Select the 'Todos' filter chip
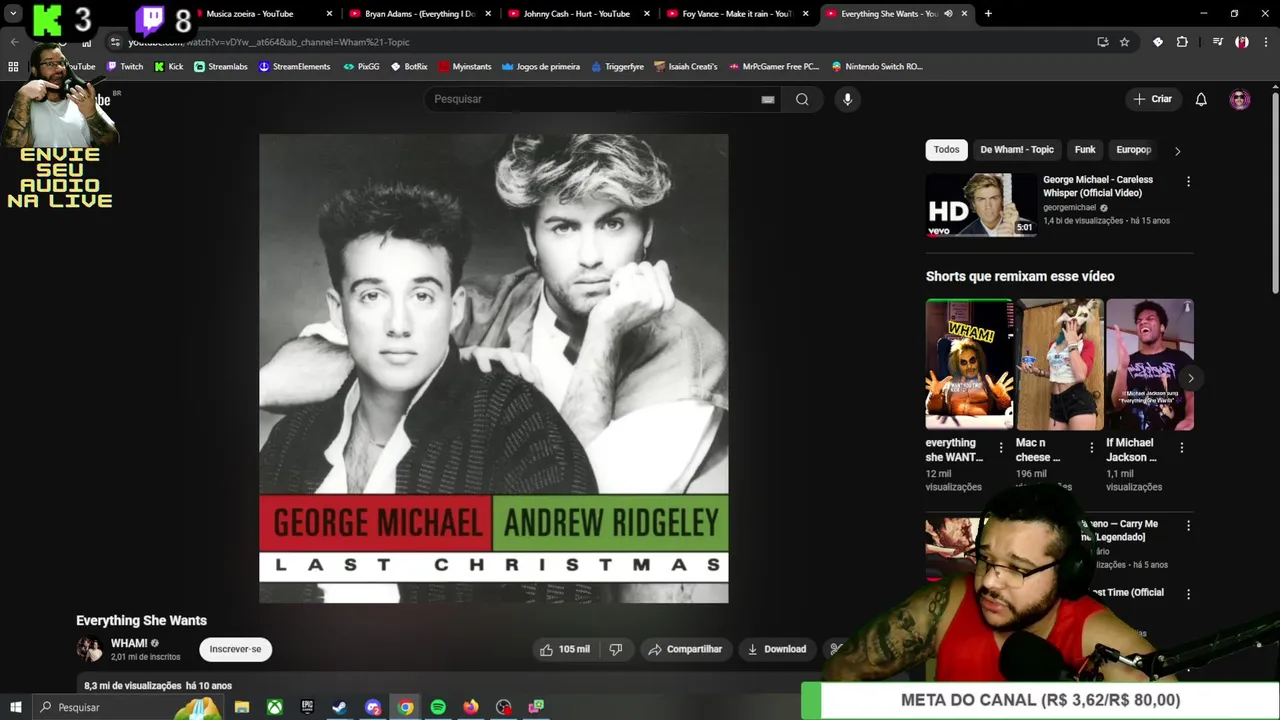1280x720 pixels. coord(946,150)
